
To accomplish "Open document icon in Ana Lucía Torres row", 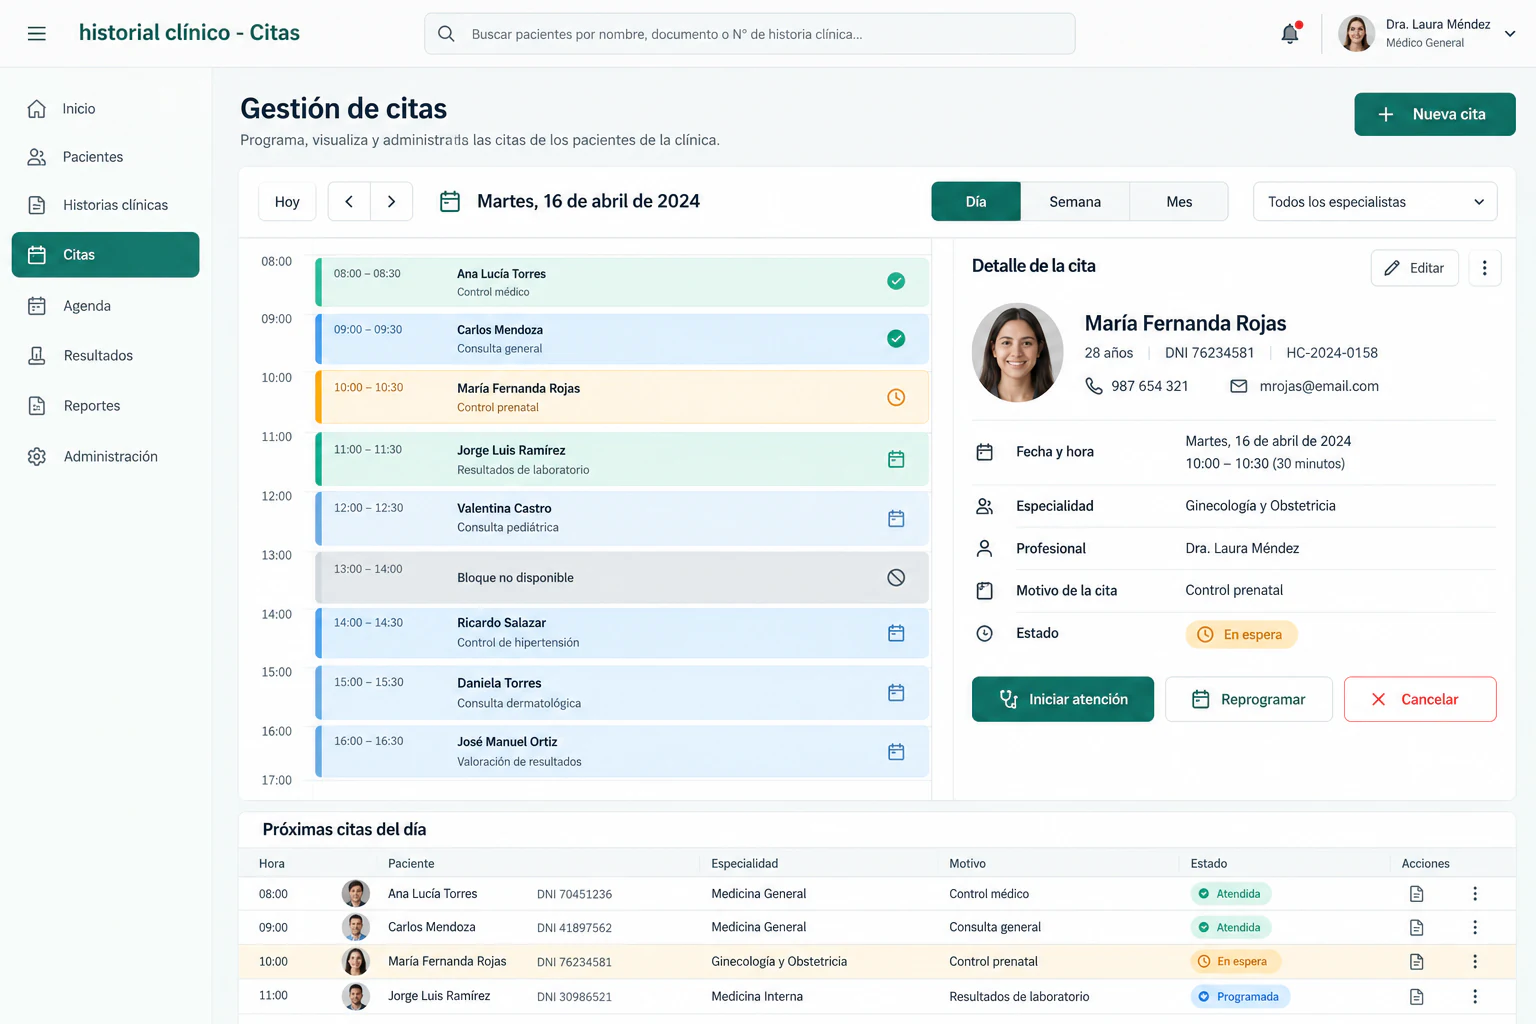I will [x=1416, y=894].
